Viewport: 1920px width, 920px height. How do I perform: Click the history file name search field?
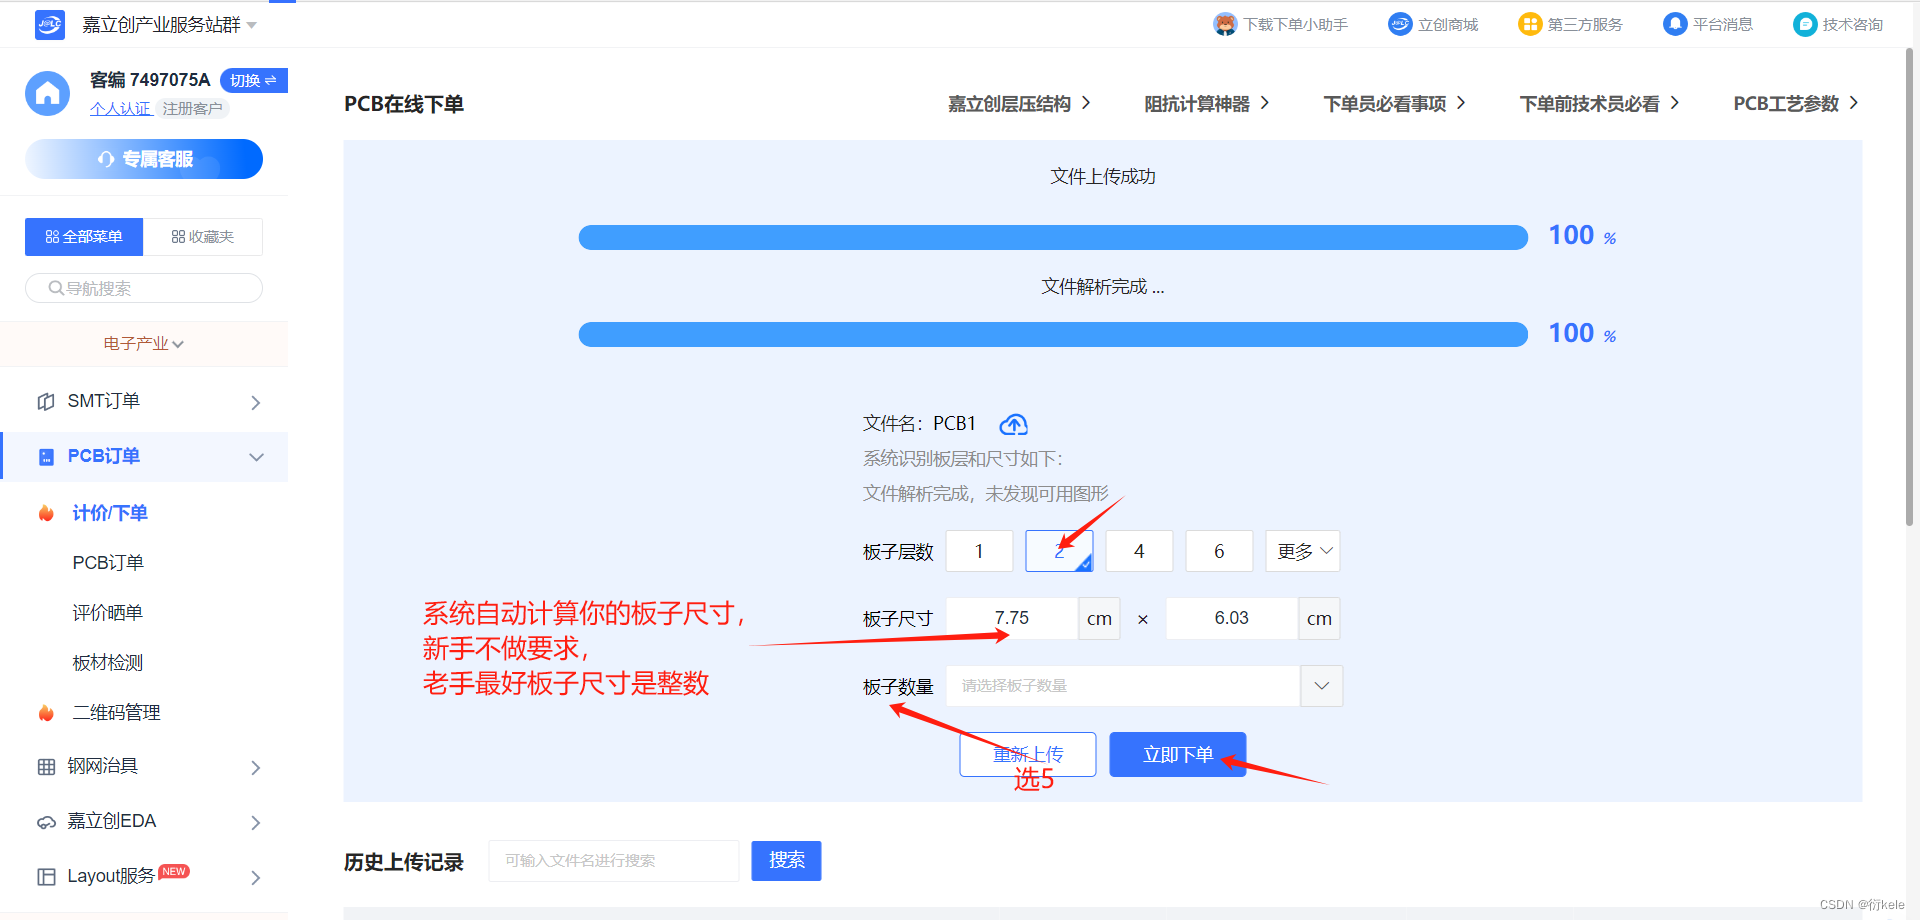click(614, 861)
